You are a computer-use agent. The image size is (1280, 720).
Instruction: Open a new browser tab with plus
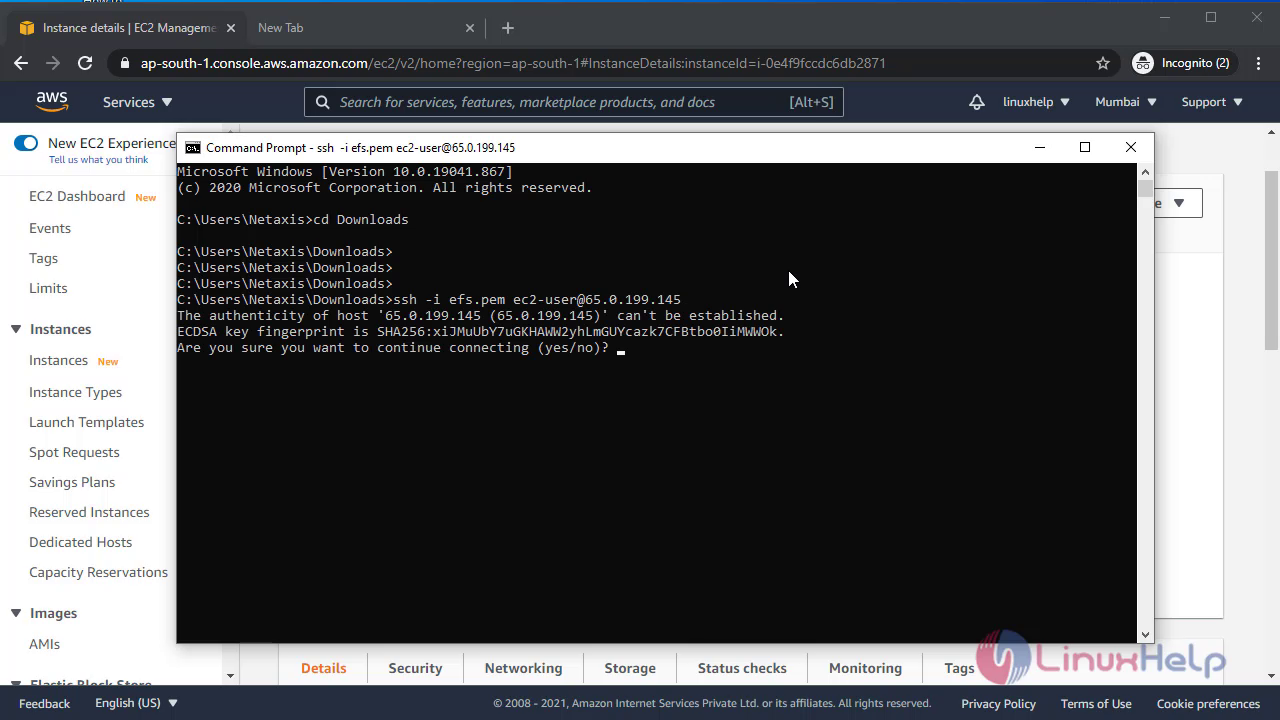click(508, 28)
